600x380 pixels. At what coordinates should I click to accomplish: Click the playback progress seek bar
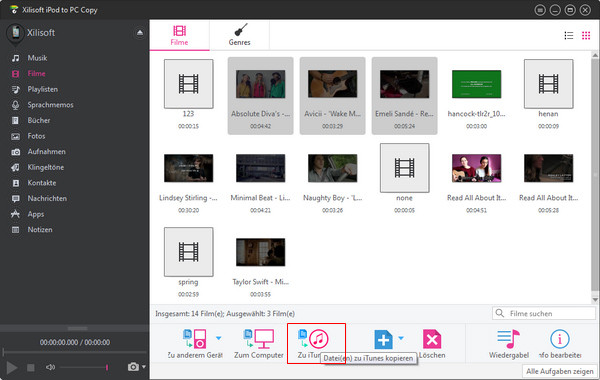pyautogui.click(x=75, y=352)
